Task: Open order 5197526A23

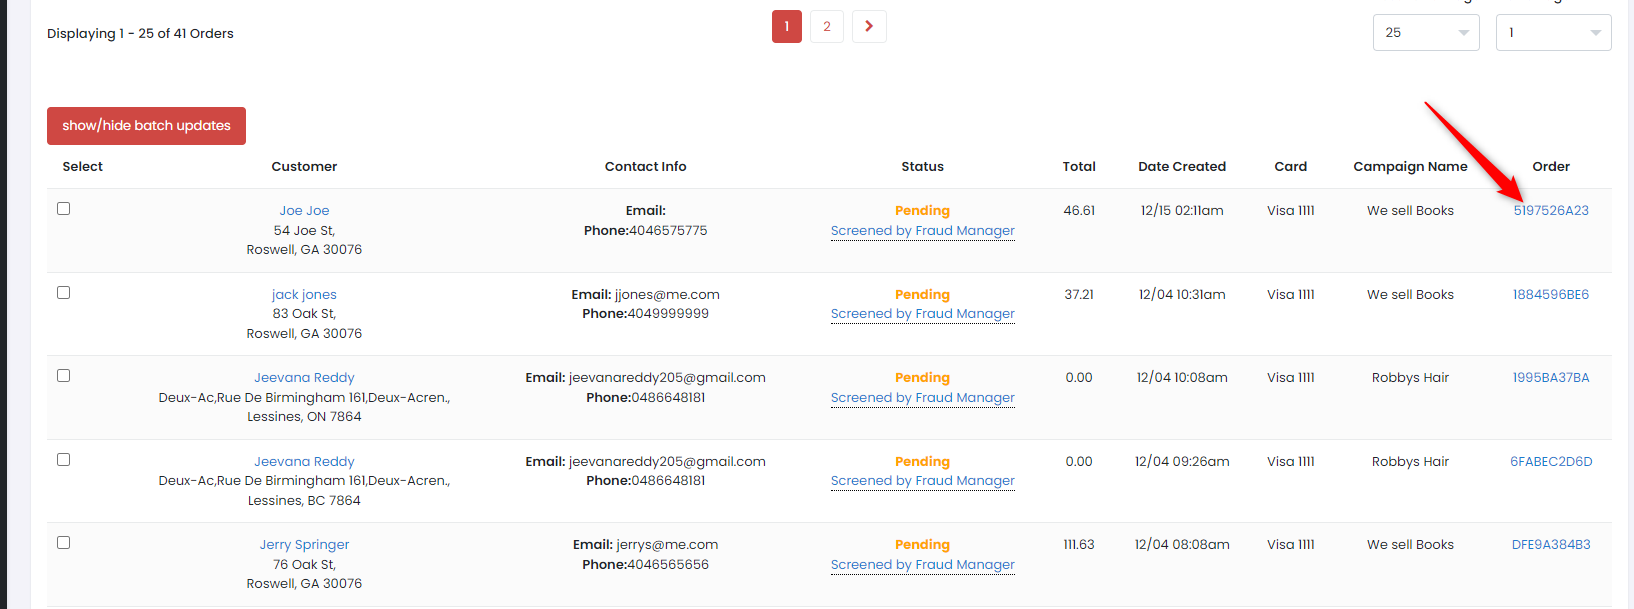Action: point(1551,211)
